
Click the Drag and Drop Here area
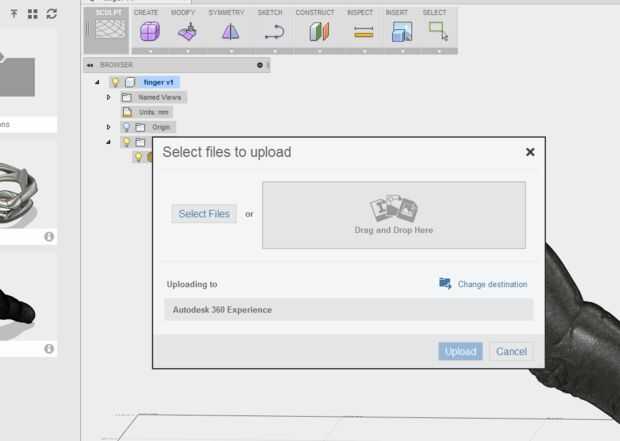(x=394, y=215)
